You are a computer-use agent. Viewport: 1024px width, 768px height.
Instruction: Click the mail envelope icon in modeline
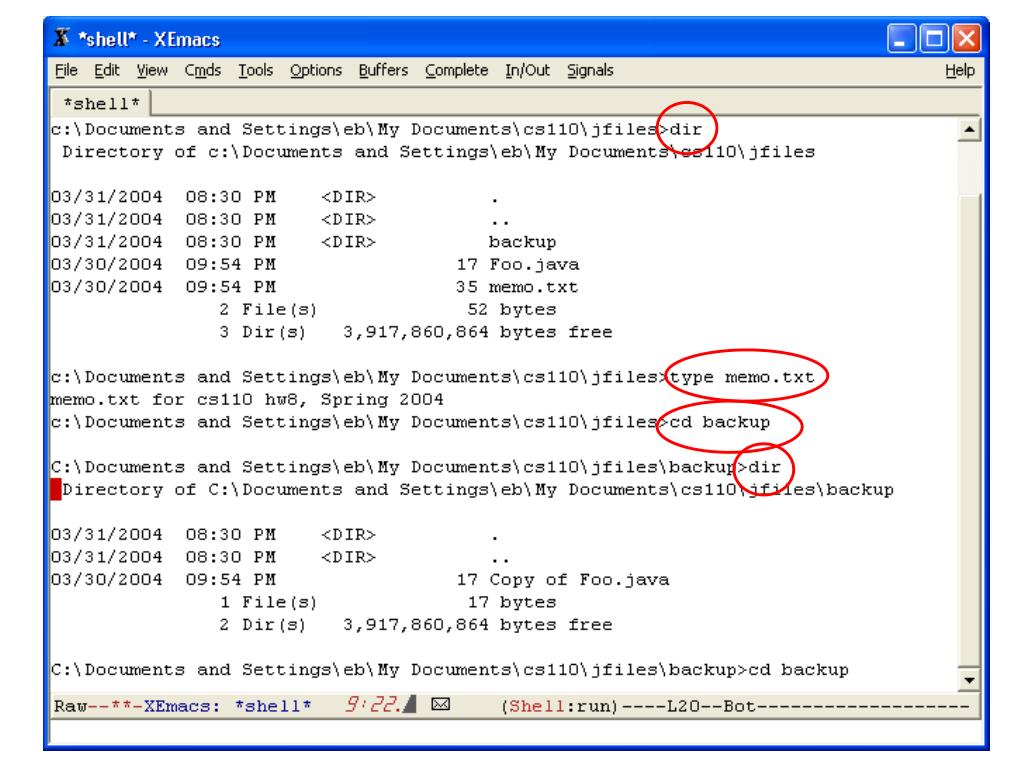pyautogui.click(x=441, y=704)
